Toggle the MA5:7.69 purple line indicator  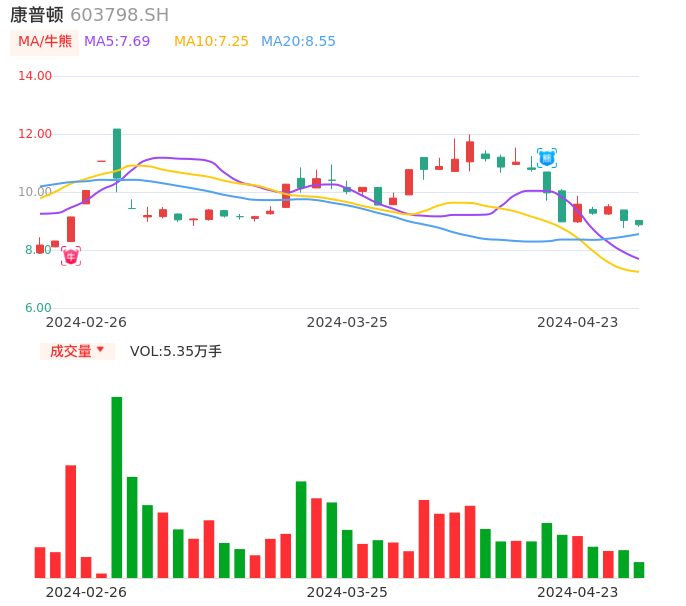[x=117, y=41]
